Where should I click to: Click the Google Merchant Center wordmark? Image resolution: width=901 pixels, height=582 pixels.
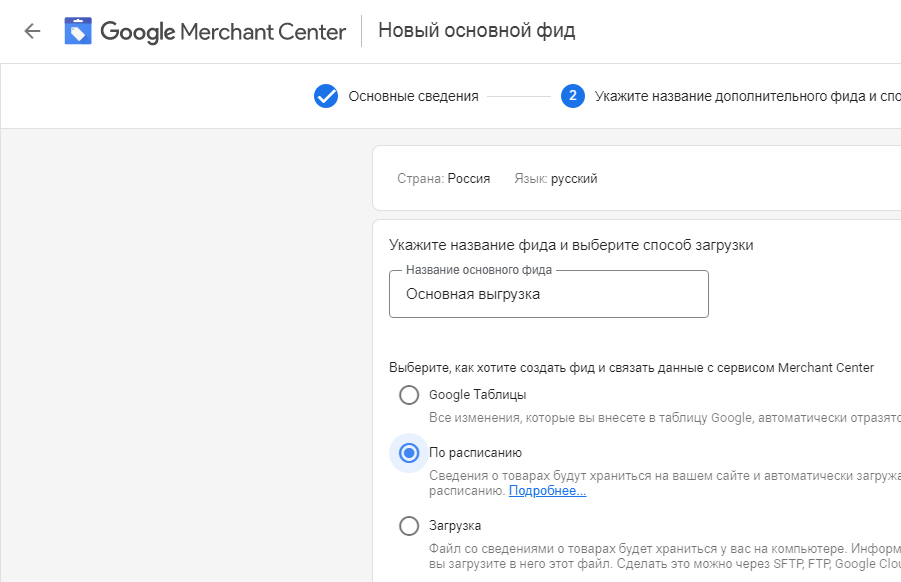click(224, 32)
